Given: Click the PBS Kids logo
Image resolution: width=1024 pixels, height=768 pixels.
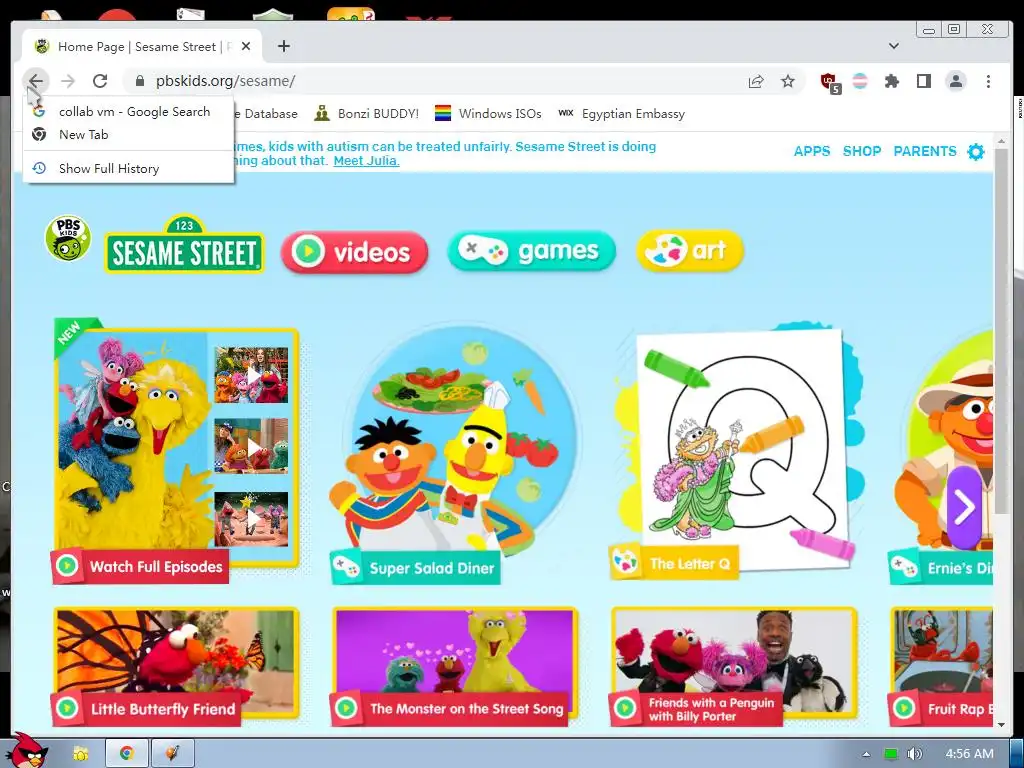Looking at the screenshot, I should [x=68, y=238].
